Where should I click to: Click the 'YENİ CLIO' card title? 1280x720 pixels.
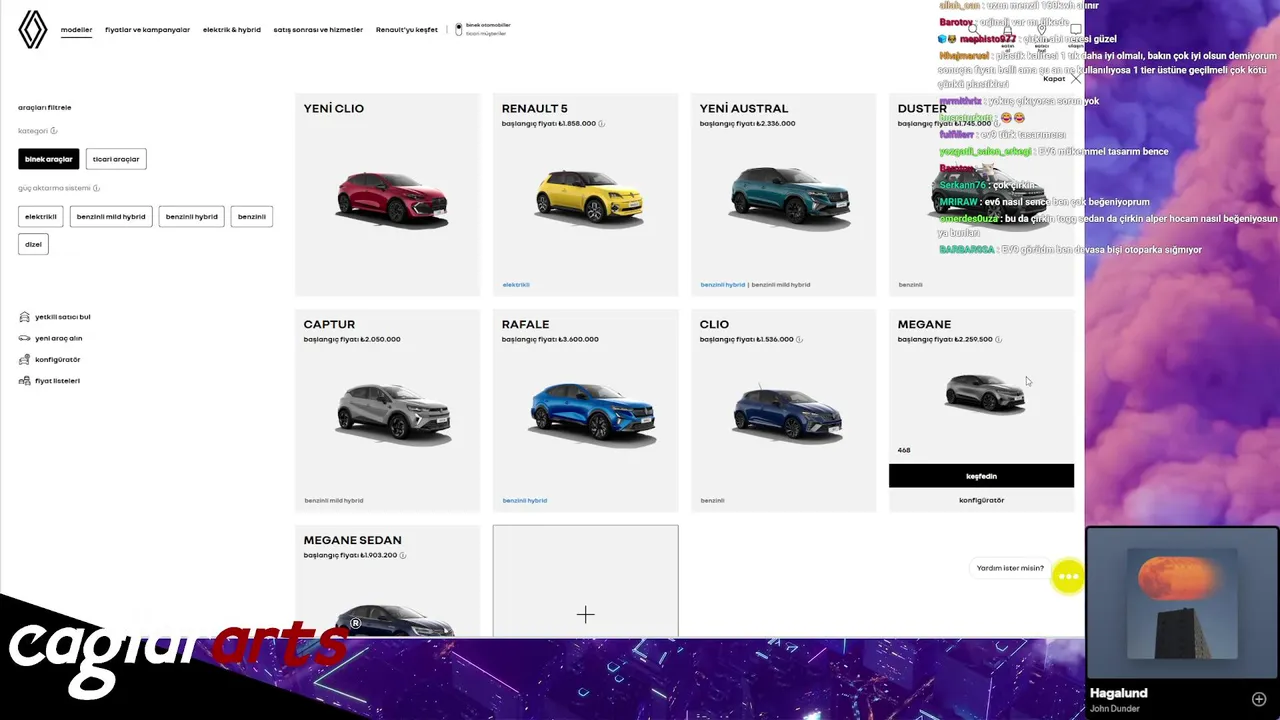[x=334, y=108]
